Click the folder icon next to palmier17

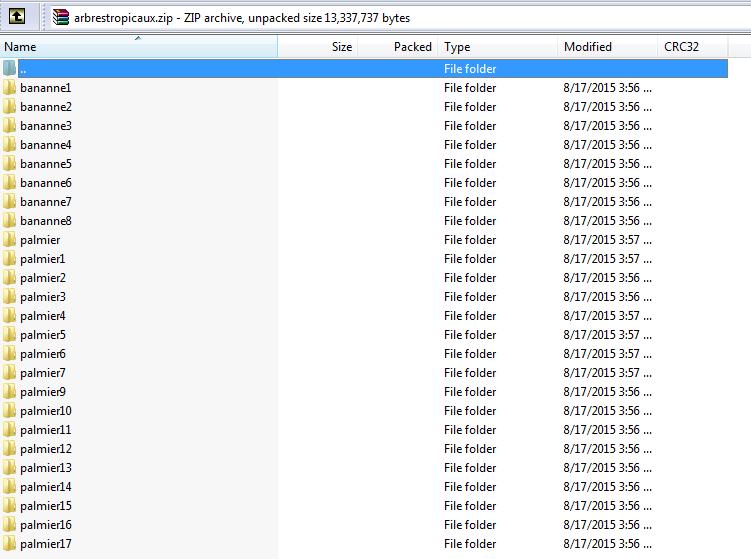click(x=9, y=544)
